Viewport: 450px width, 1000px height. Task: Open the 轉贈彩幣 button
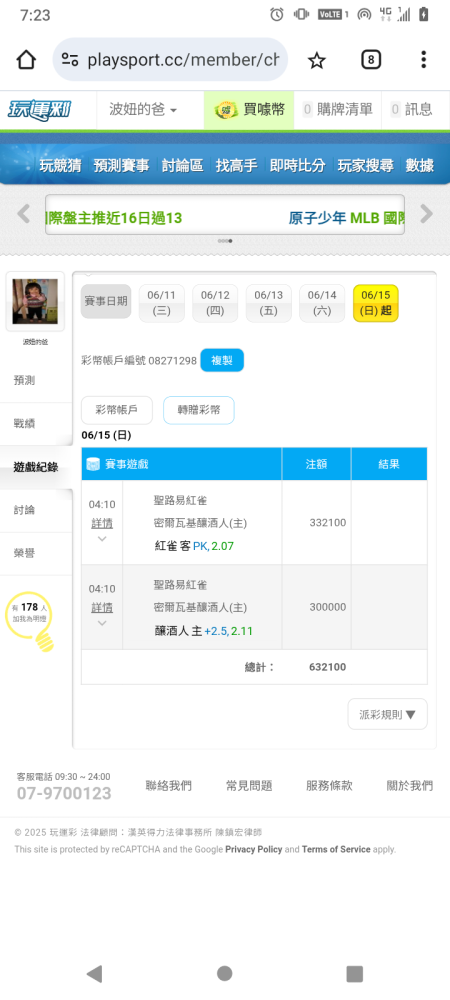[x=199, y=410]
